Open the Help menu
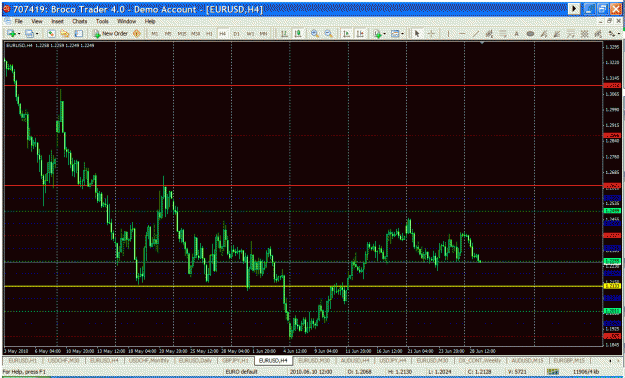The width and height of the screenshot is (625, 378). [150, 21]
